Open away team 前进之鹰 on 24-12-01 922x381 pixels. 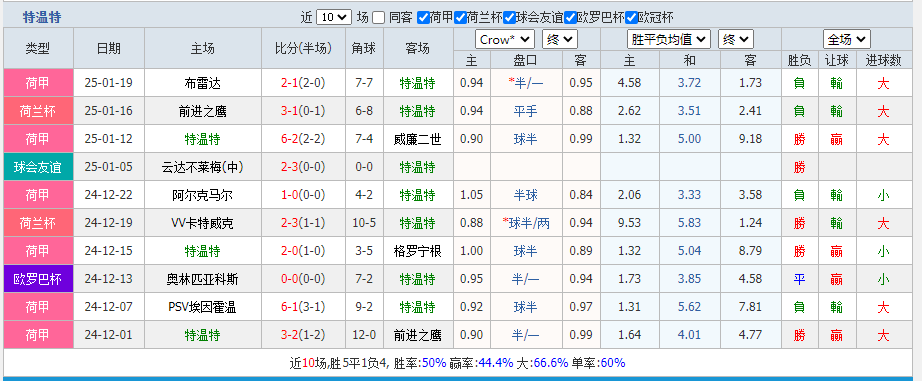coord(417,335)
